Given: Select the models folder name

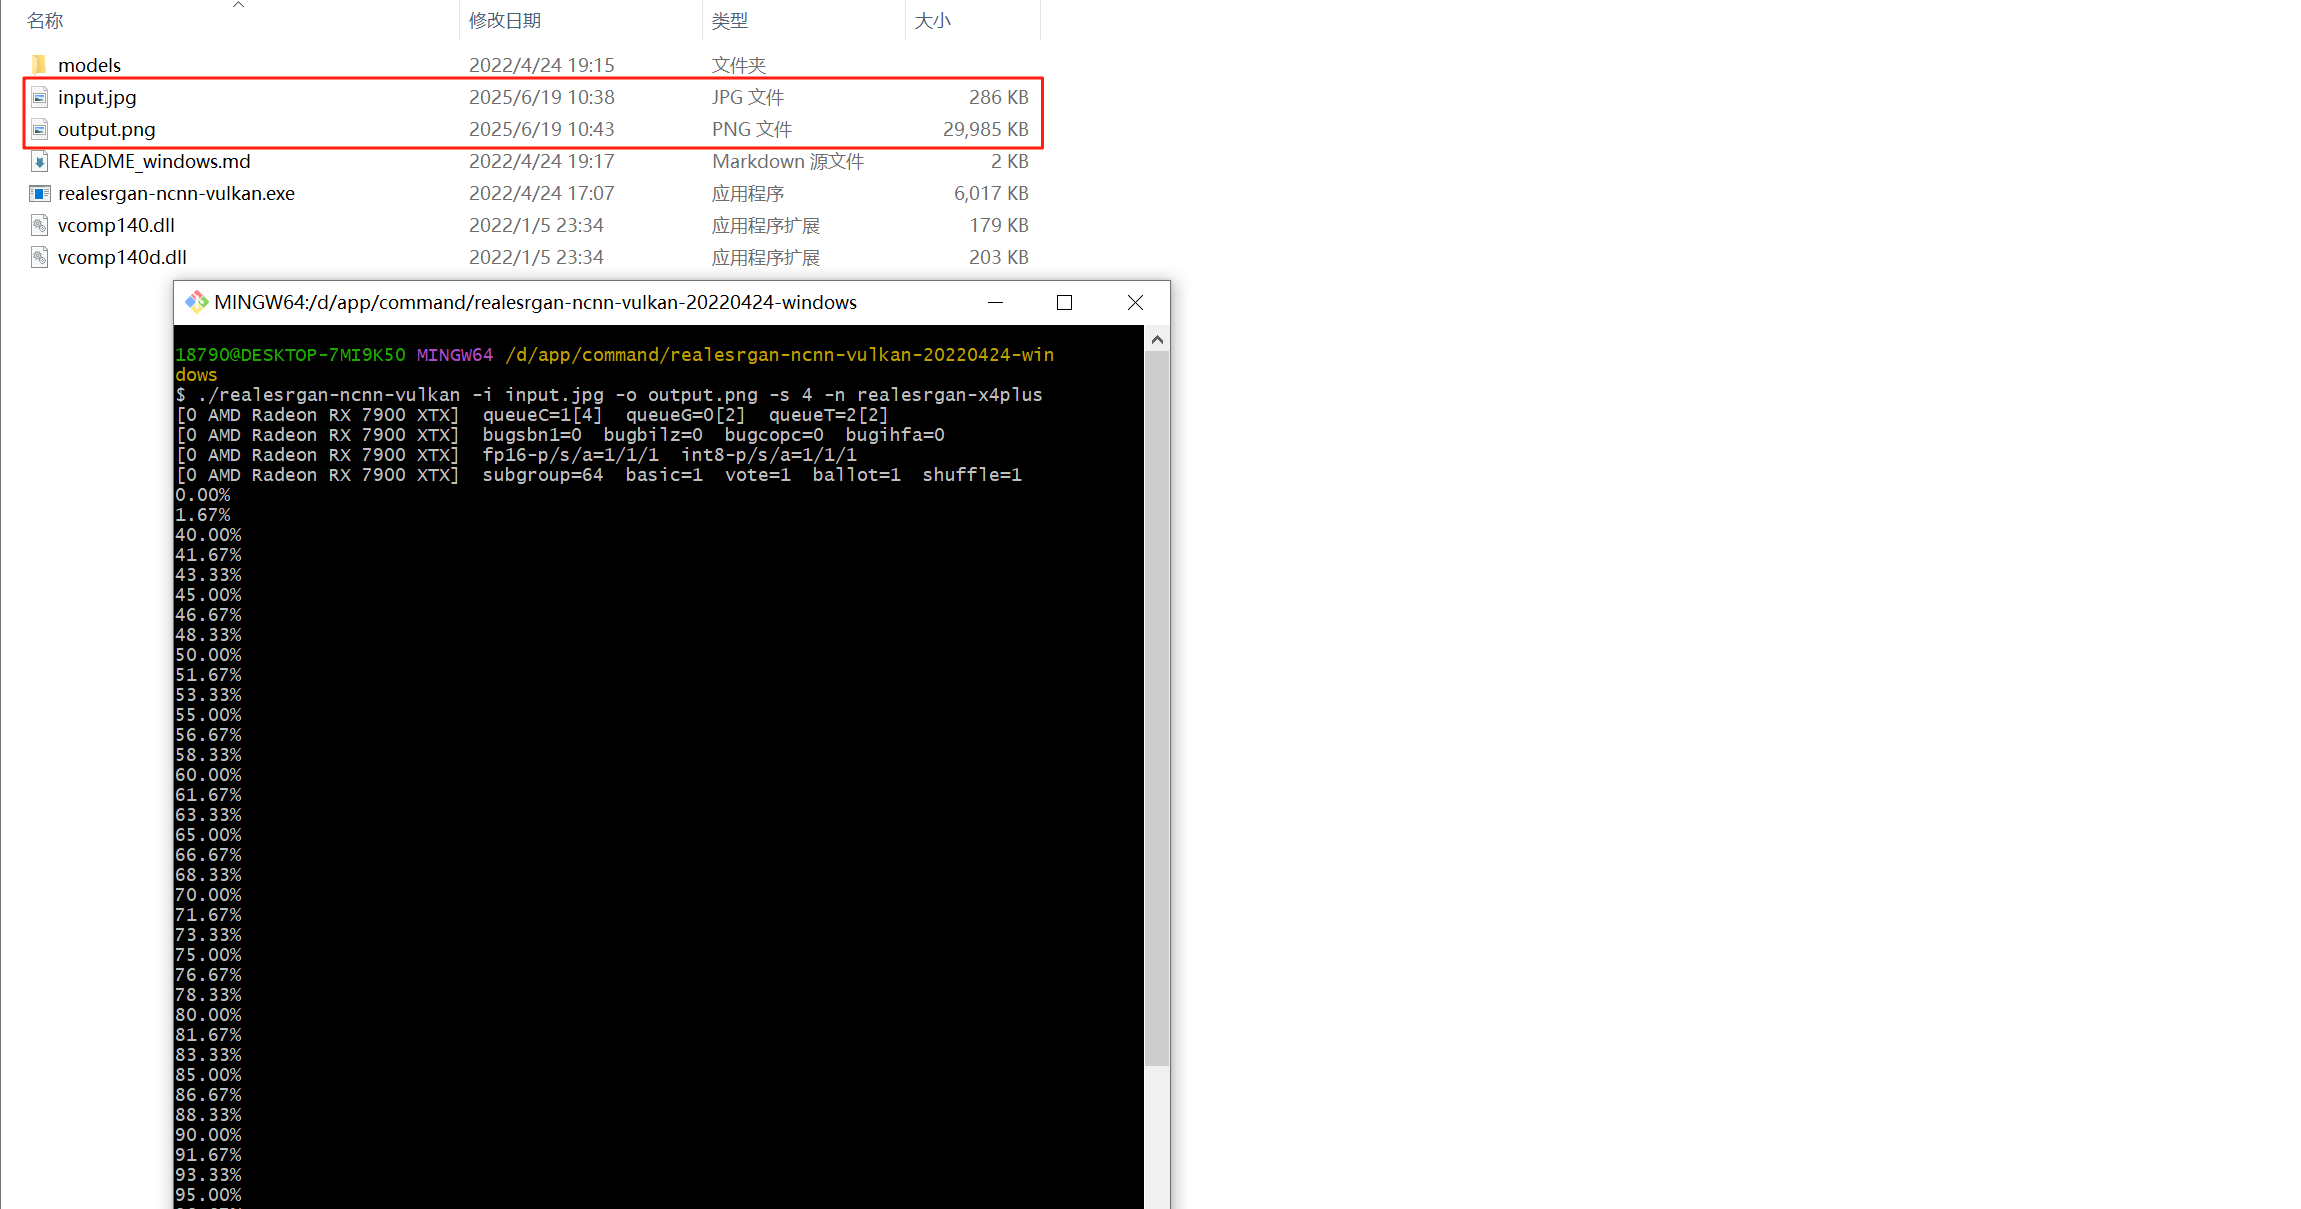Looking at the screenshot, I should point(89,65).
